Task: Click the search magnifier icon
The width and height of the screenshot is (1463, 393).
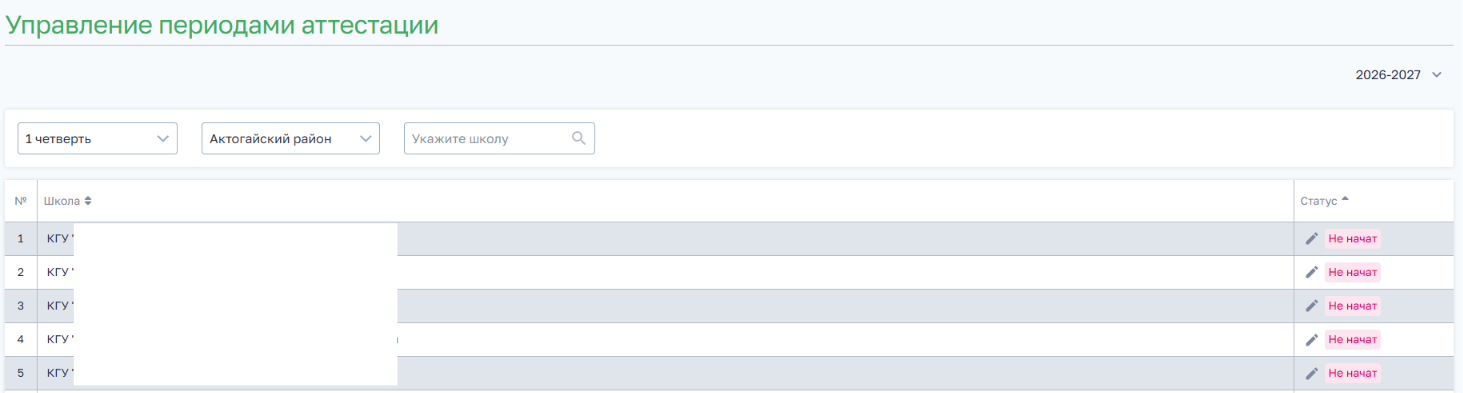Action: (x=578, y=138)
